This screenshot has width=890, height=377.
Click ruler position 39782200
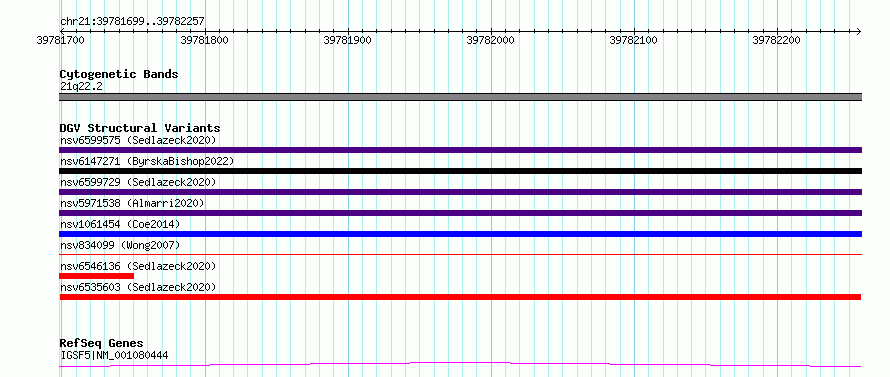coord(776,40)
